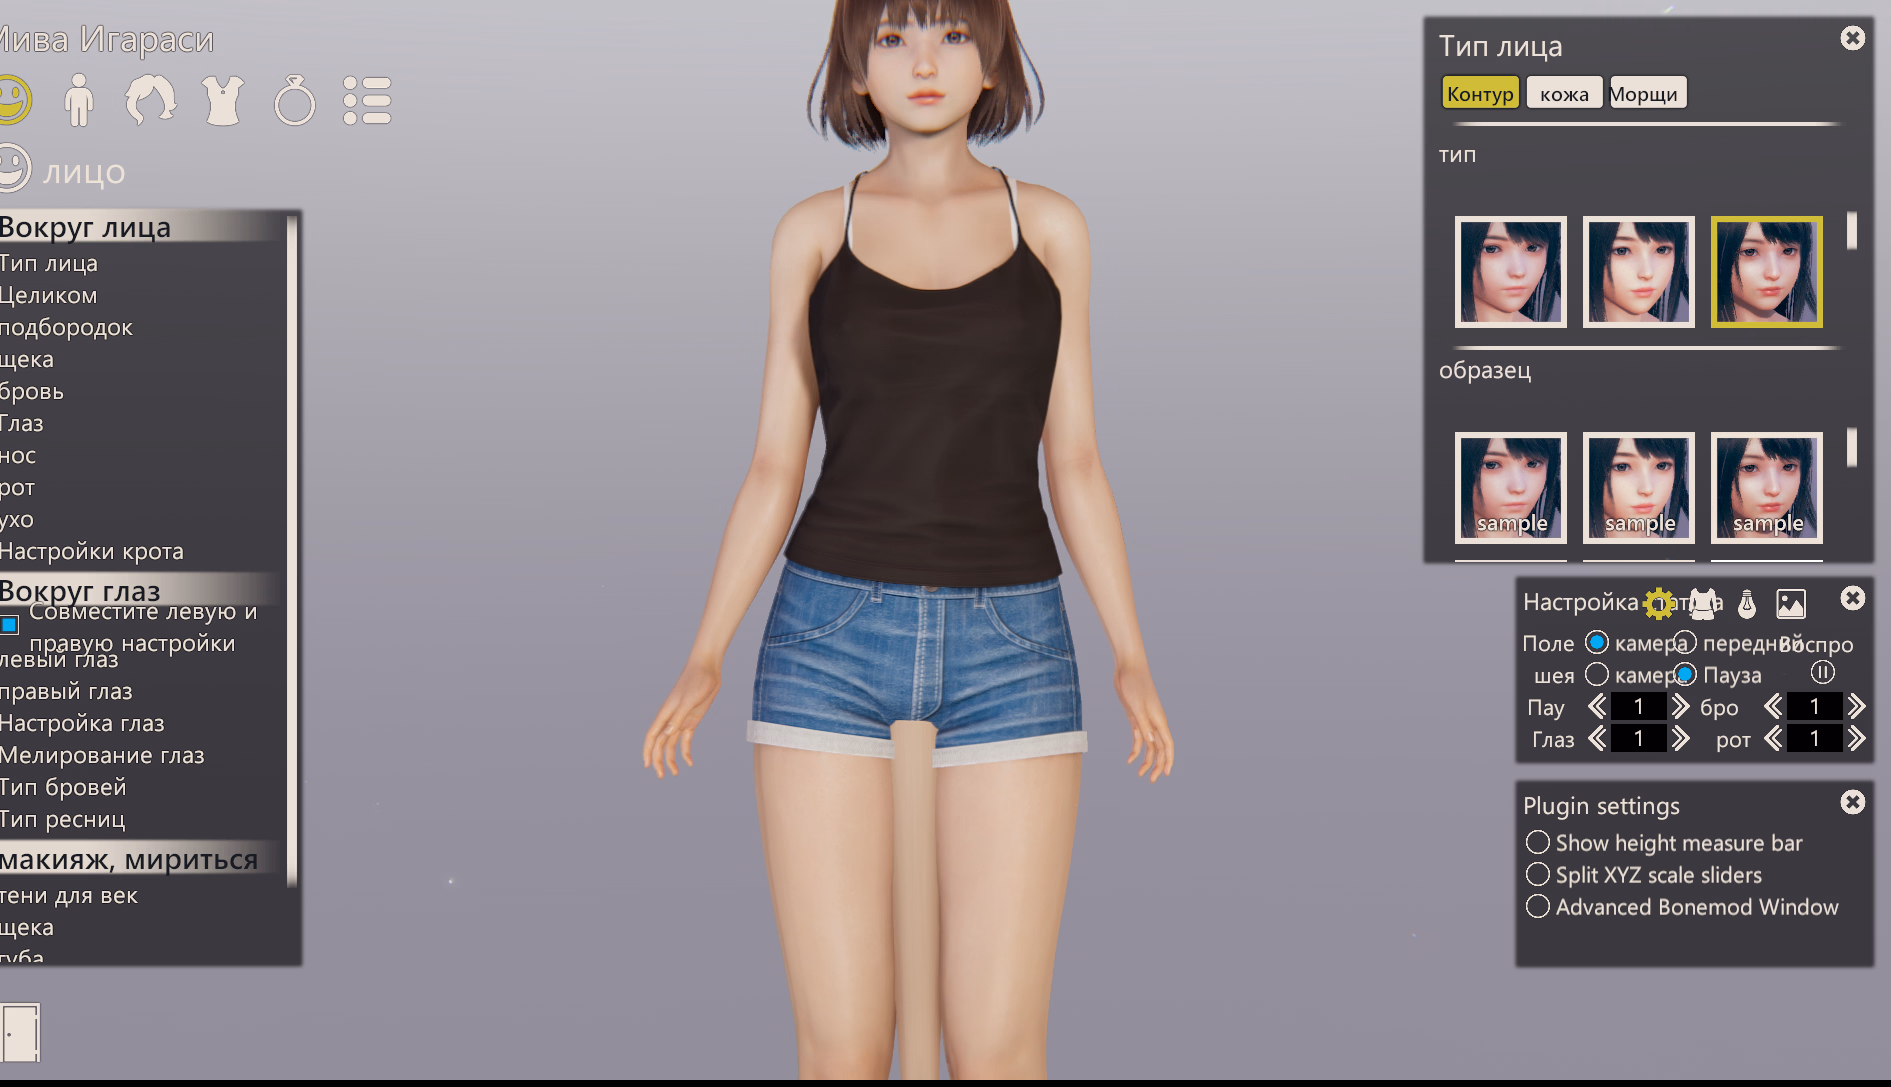
Task: Decrease 'Глаз' value with left chevron
Action: [1597, 739]
